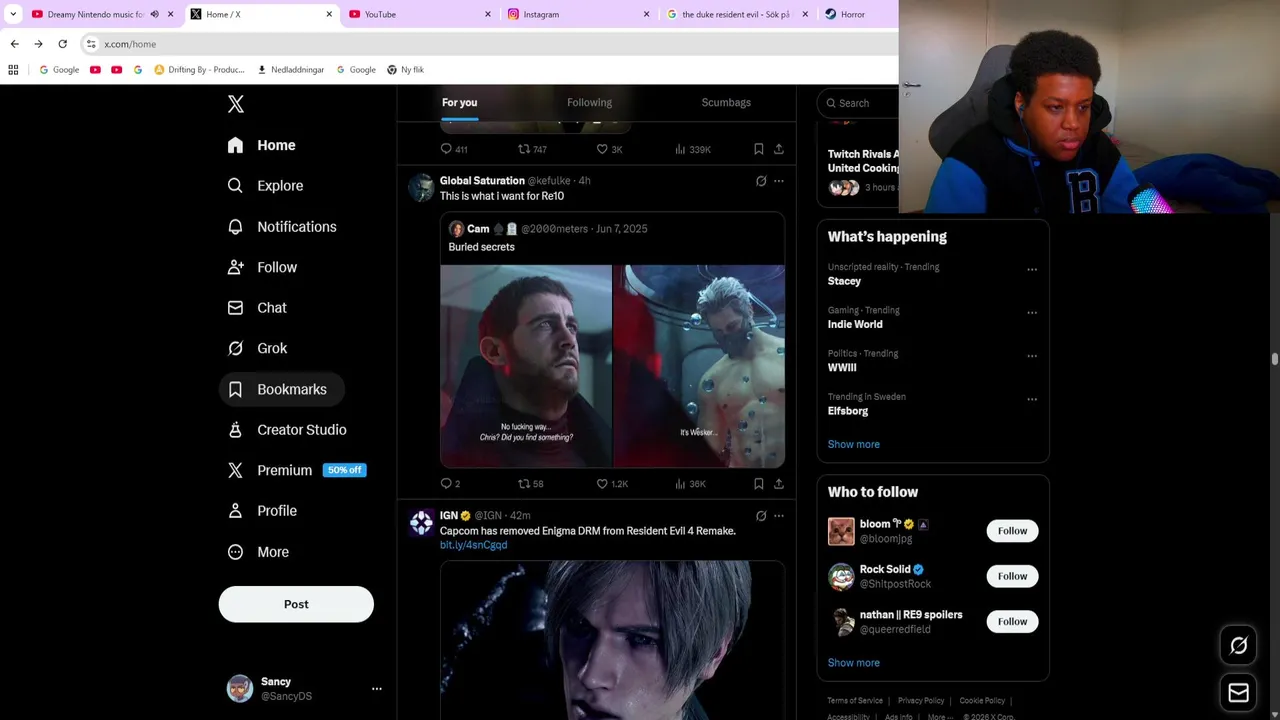View analytics showing 339K views

click(692, 149)
